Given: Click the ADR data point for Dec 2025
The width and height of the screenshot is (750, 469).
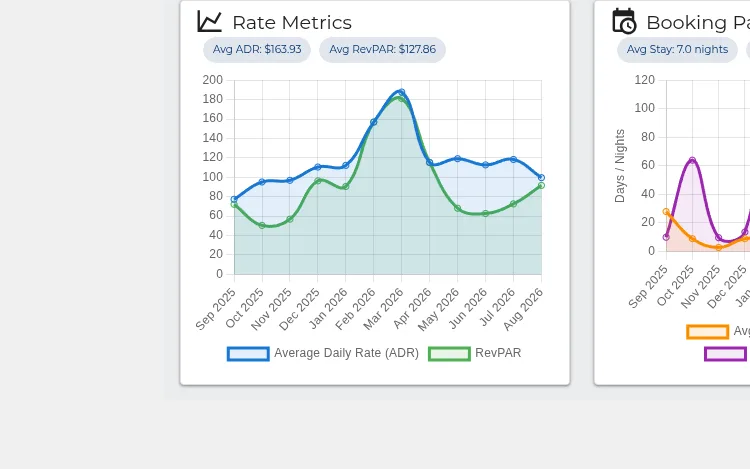Looking at the screenshot, I should click(x=318, y=167).
